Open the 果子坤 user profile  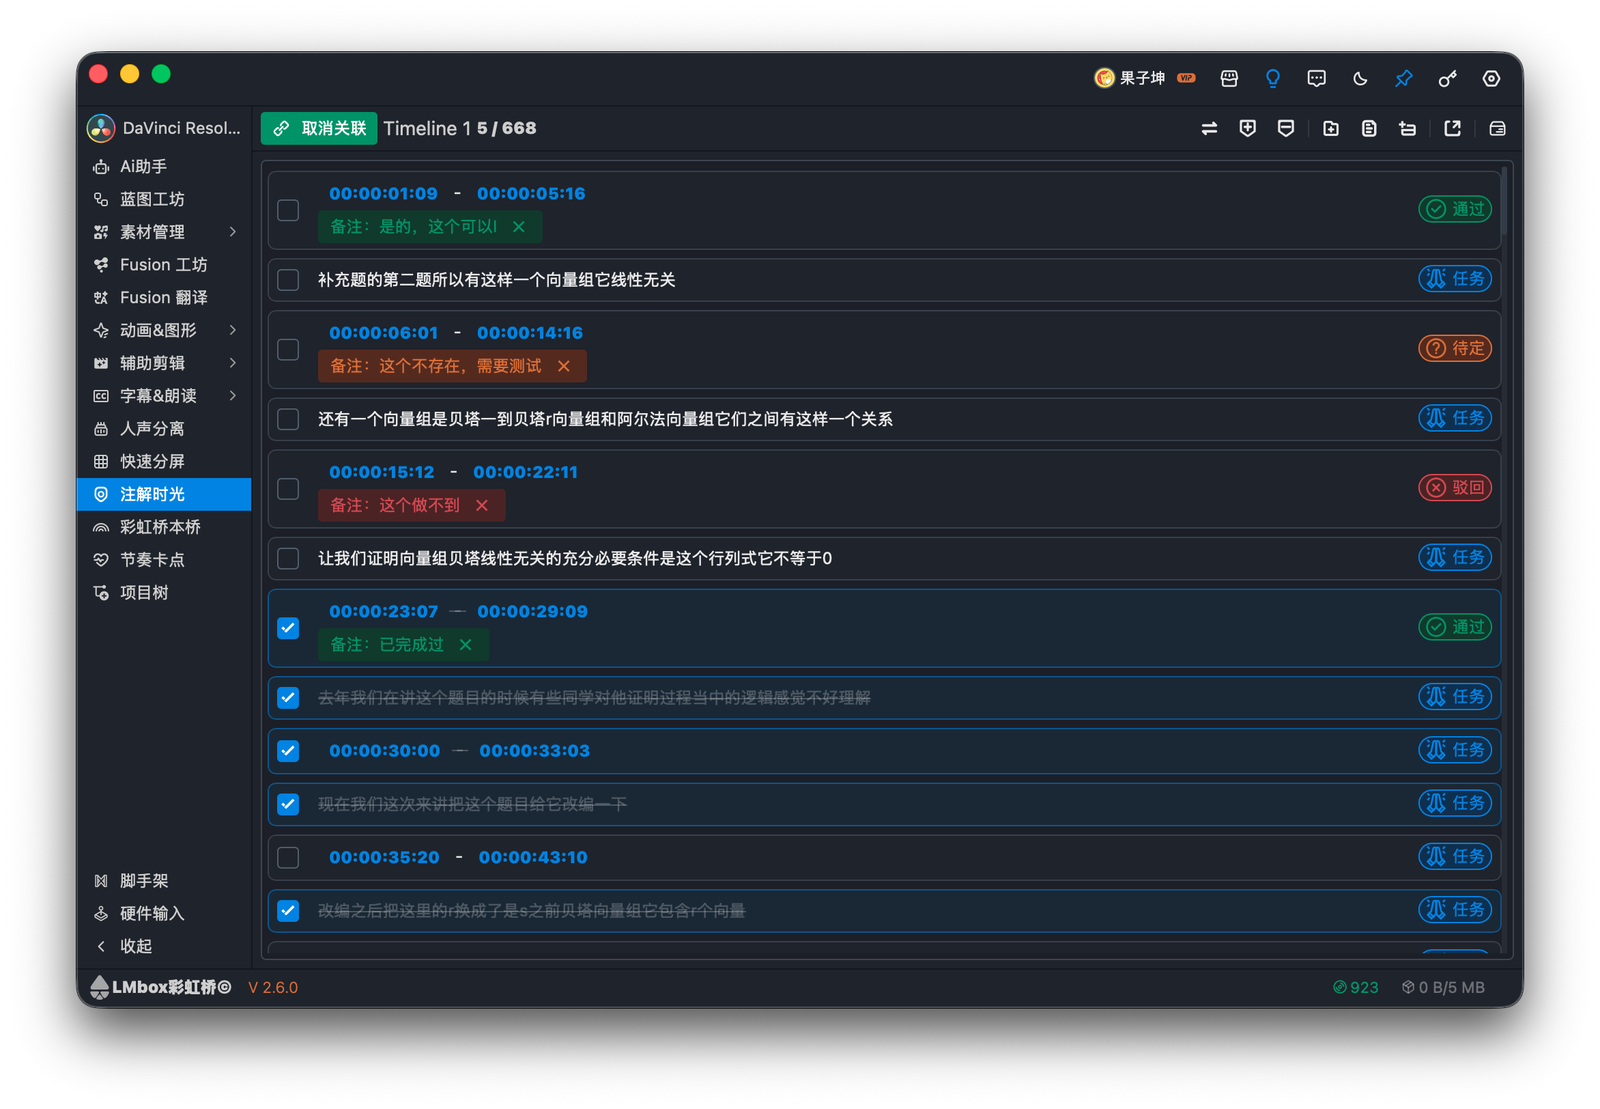1144,78
